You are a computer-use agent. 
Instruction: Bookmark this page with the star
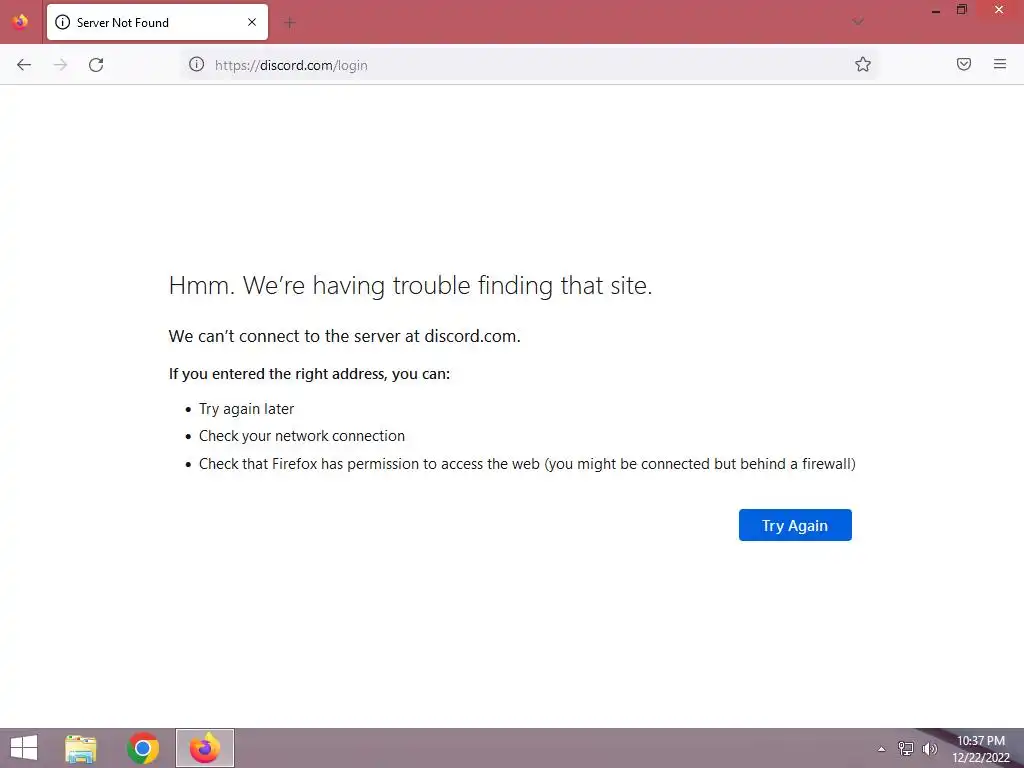click(863, 64)
